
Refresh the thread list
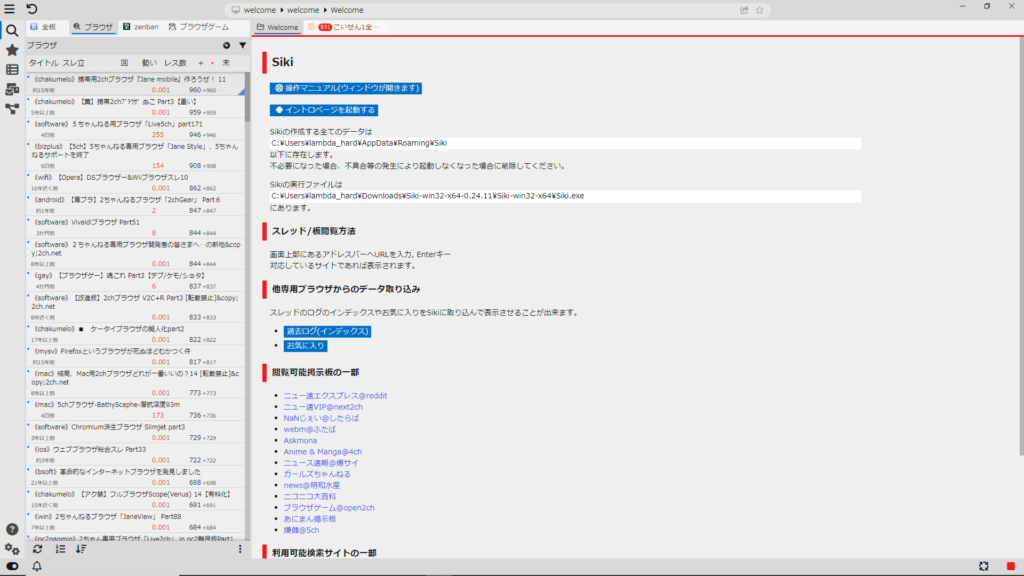point(37,549)
